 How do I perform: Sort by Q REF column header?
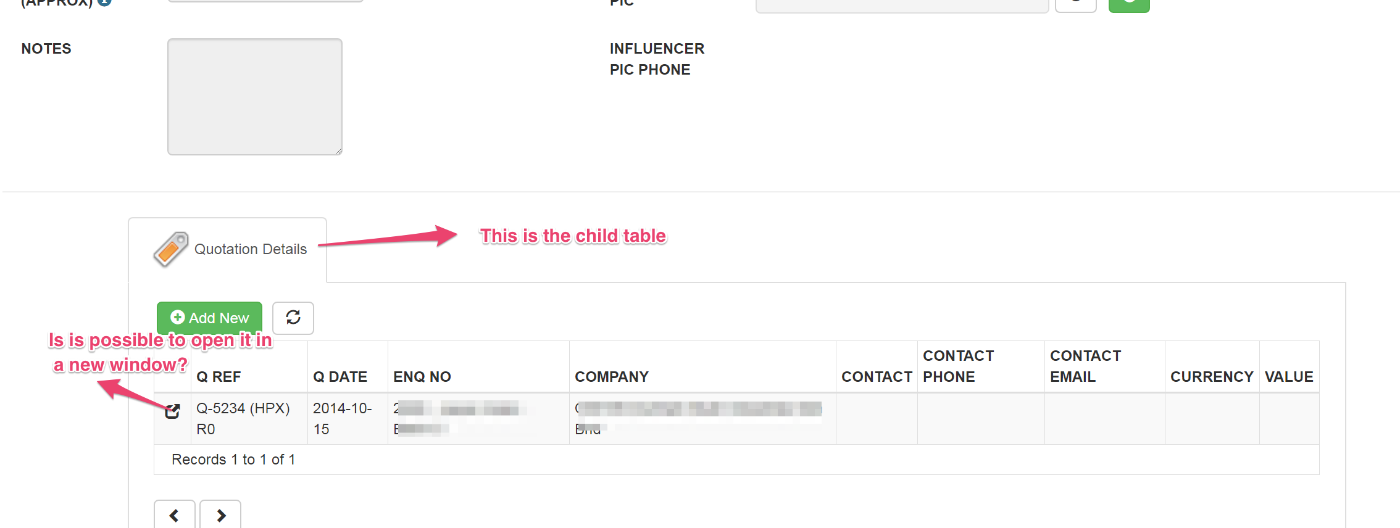tap(218, 377)
